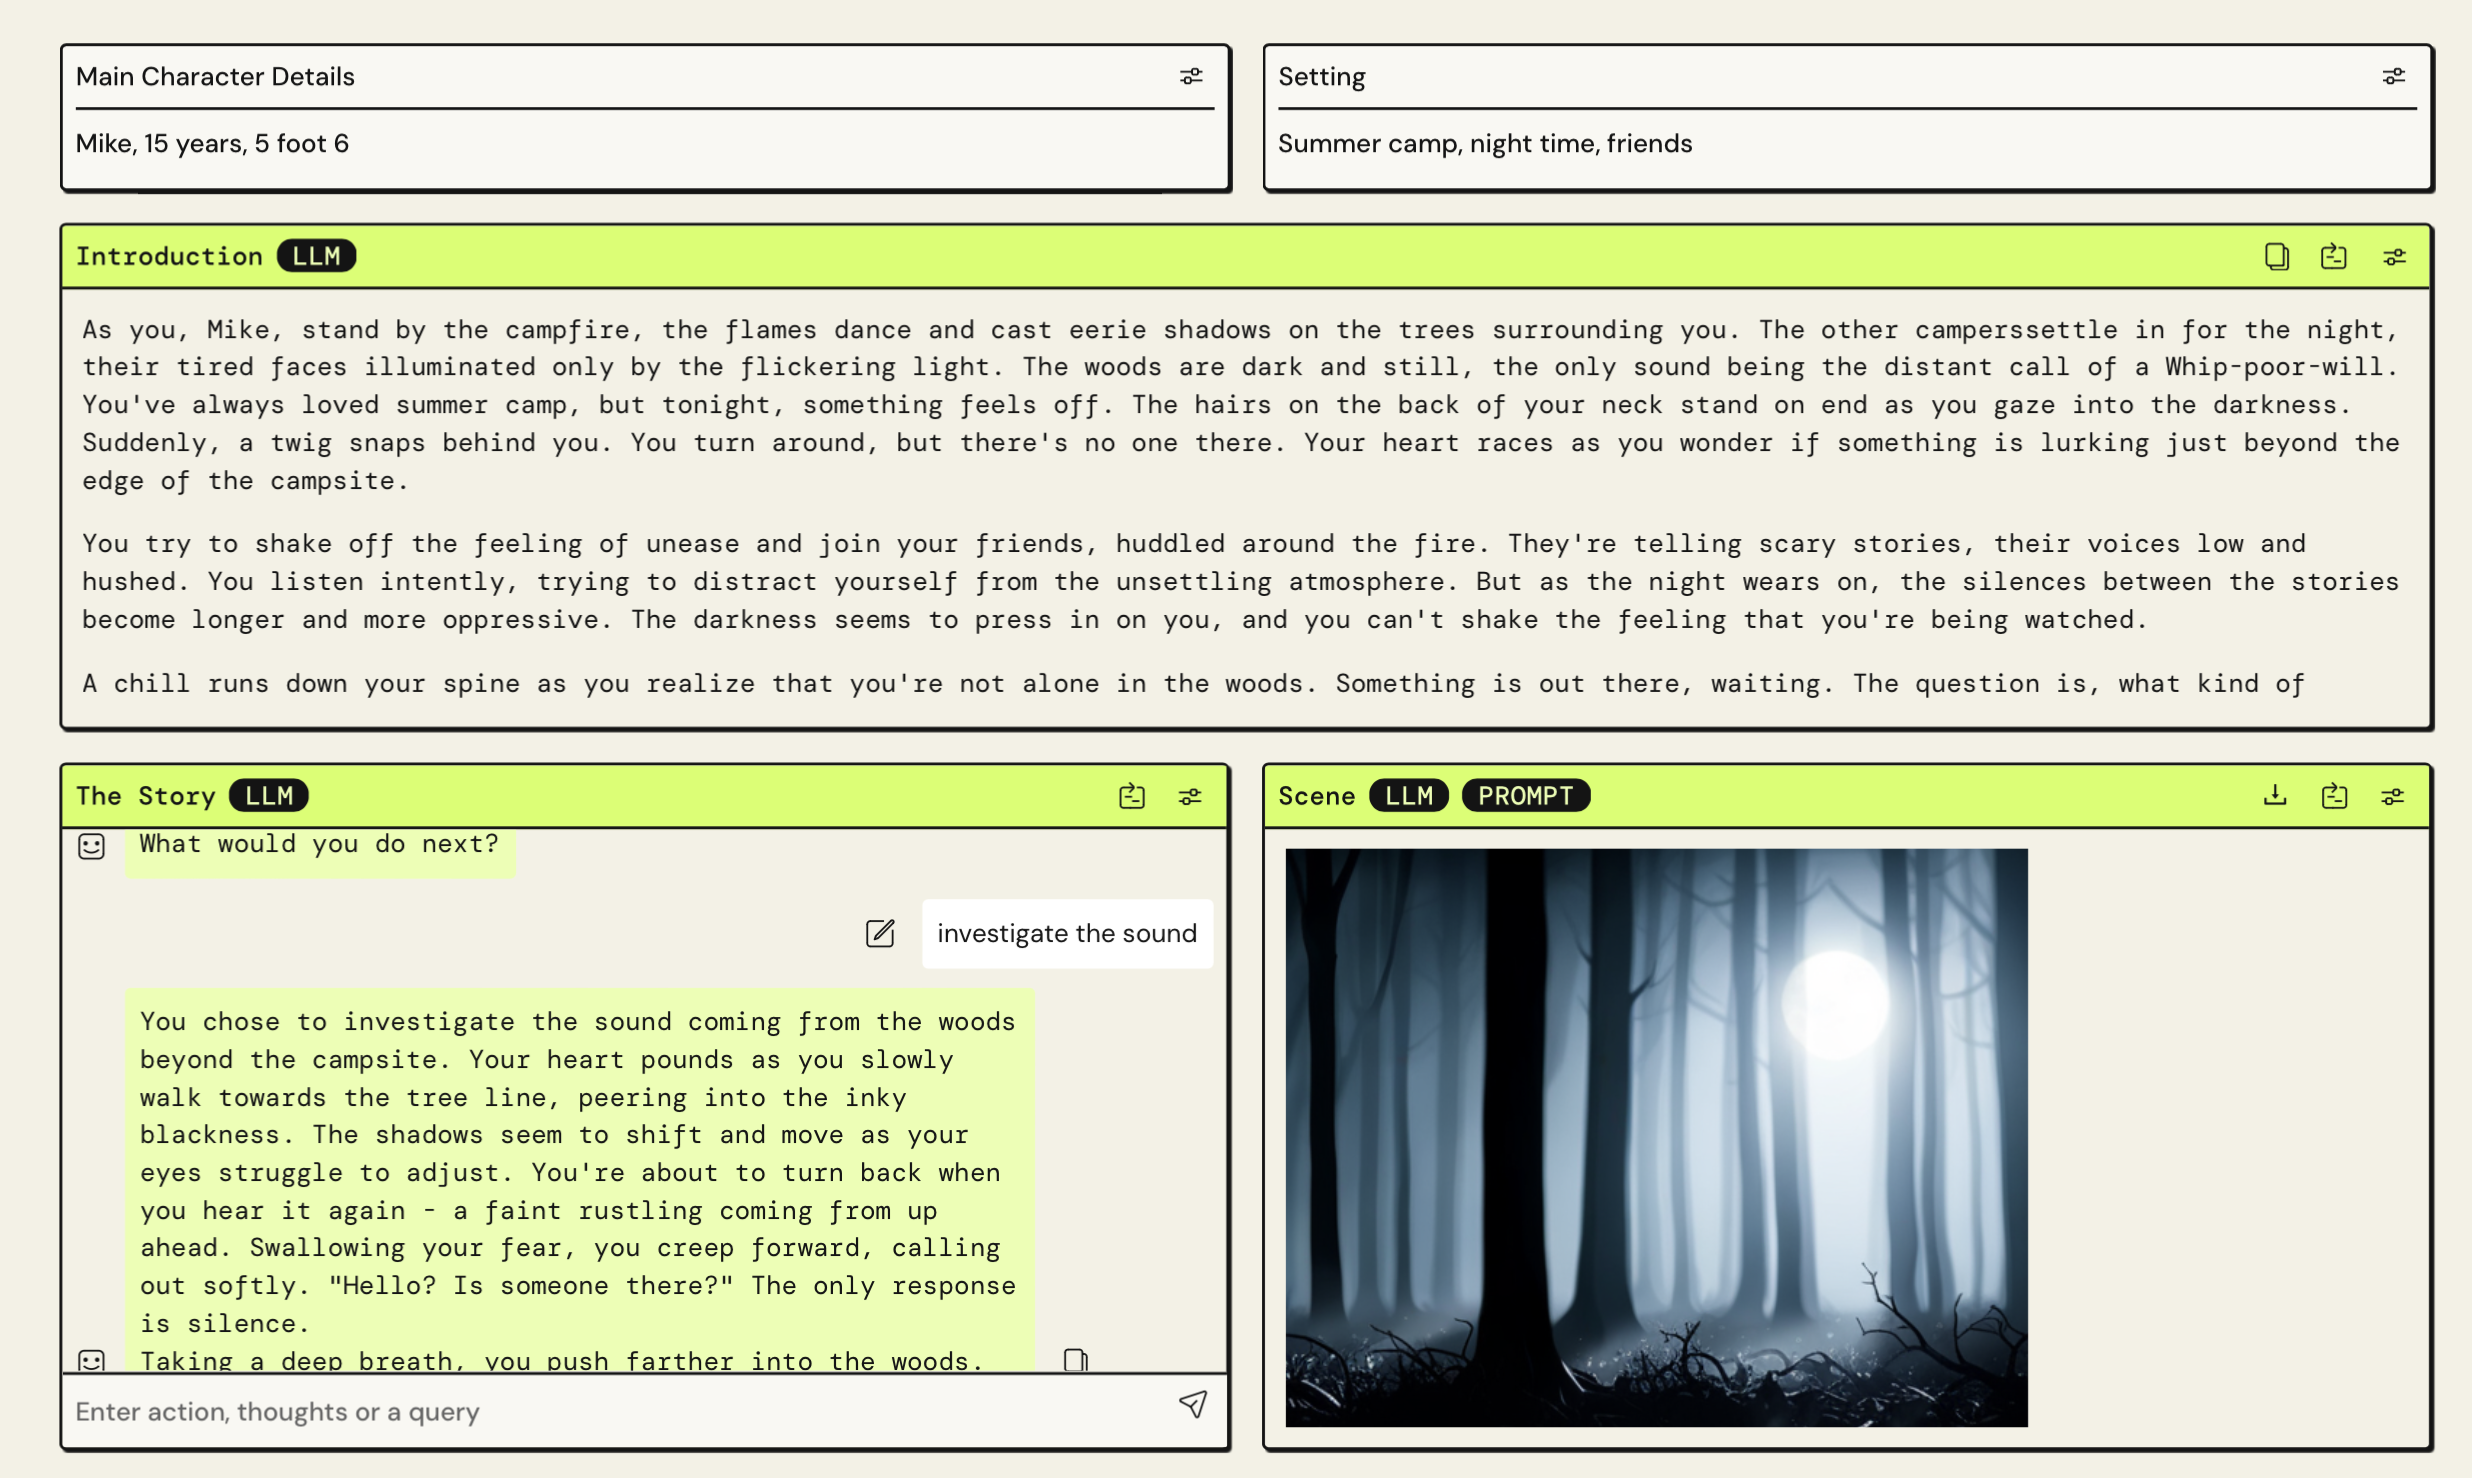Regenerate the Scene image
Screen dimensions: 2472x1478
(x=2334, y=796)
